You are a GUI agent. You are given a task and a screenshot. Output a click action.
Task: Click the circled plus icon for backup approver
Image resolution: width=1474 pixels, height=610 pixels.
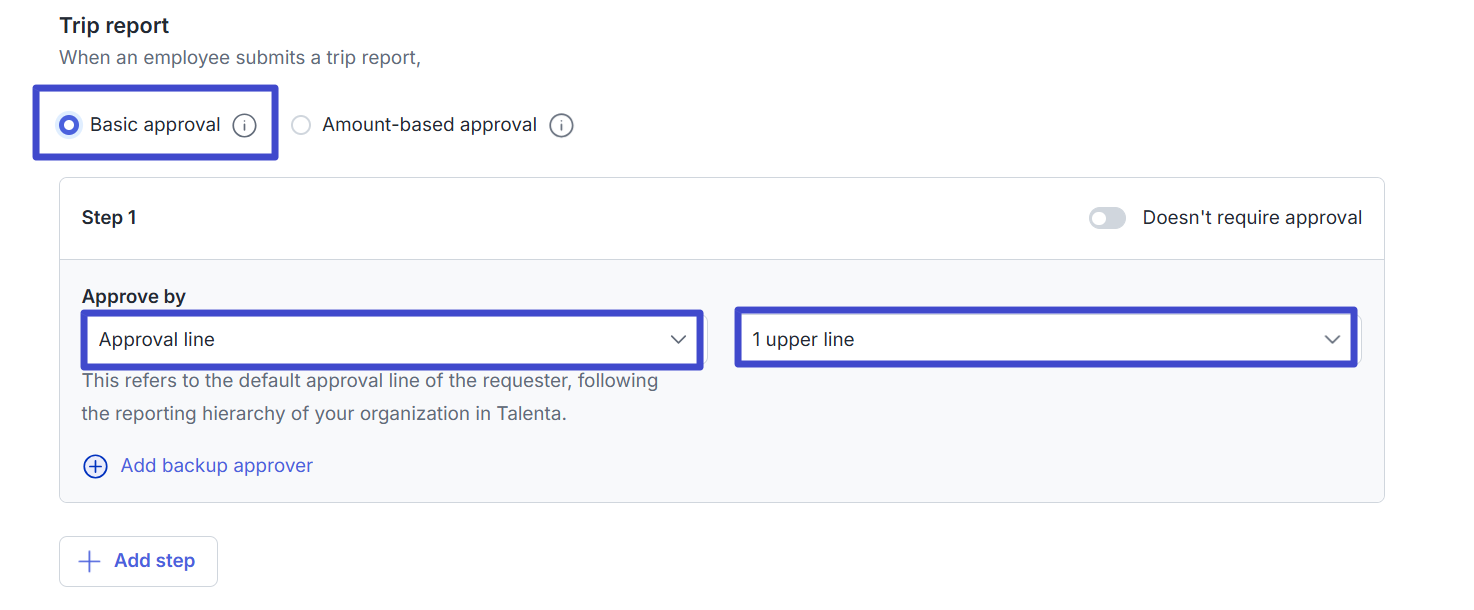[95, 466]
